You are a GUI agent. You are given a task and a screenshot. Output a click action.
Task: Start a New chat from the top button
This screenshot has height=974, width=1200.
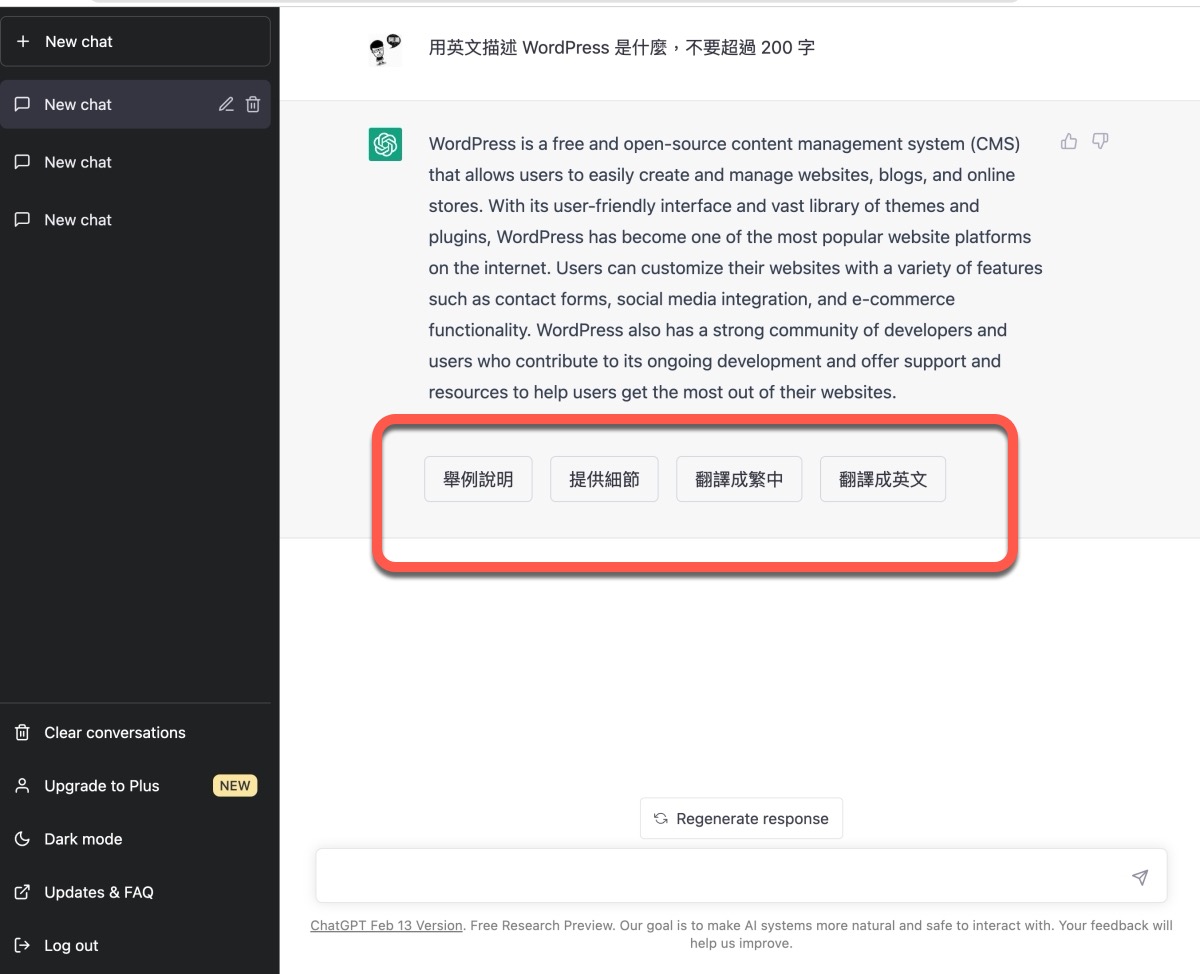point(135,42)
